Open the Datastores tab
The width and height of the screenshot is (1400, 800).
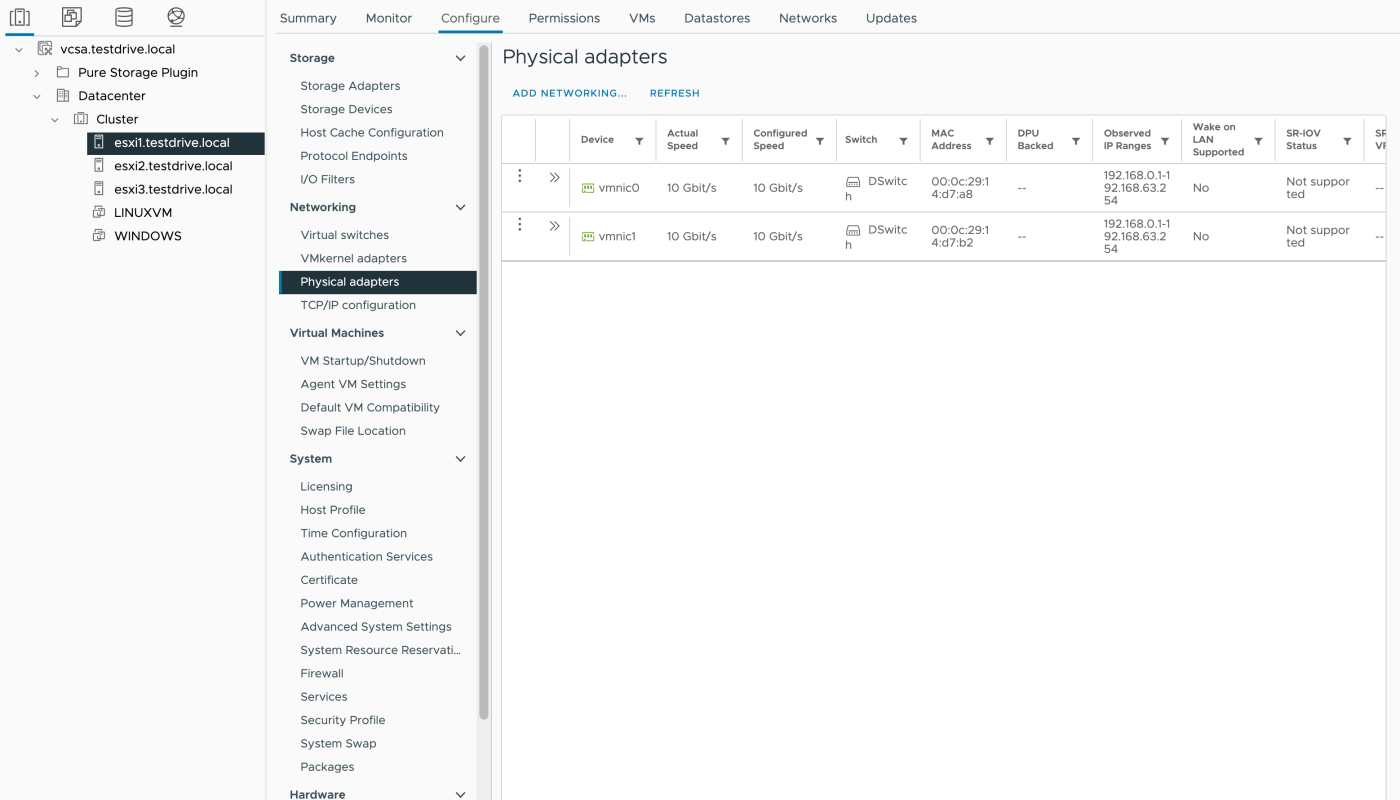[717, 18]
